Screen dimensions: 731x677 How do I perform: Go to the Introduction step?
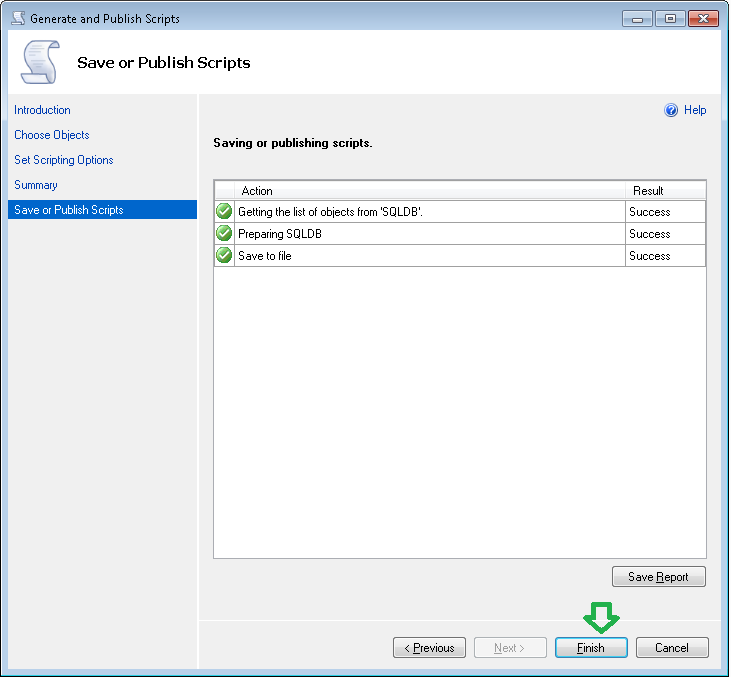coord(42,110)
